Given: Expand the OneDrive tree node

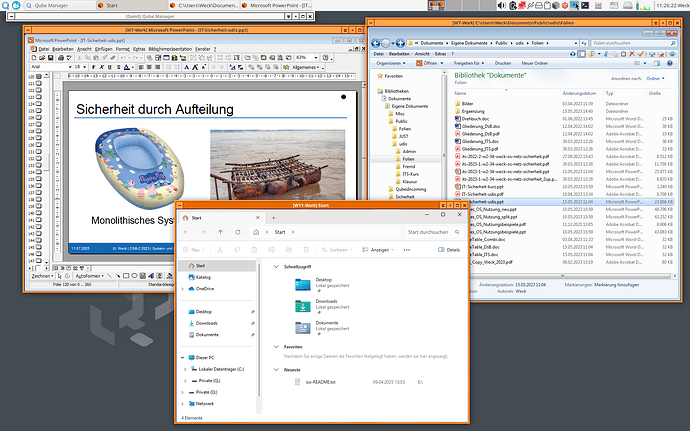Looking at the screenshot, I should point(182,288).
